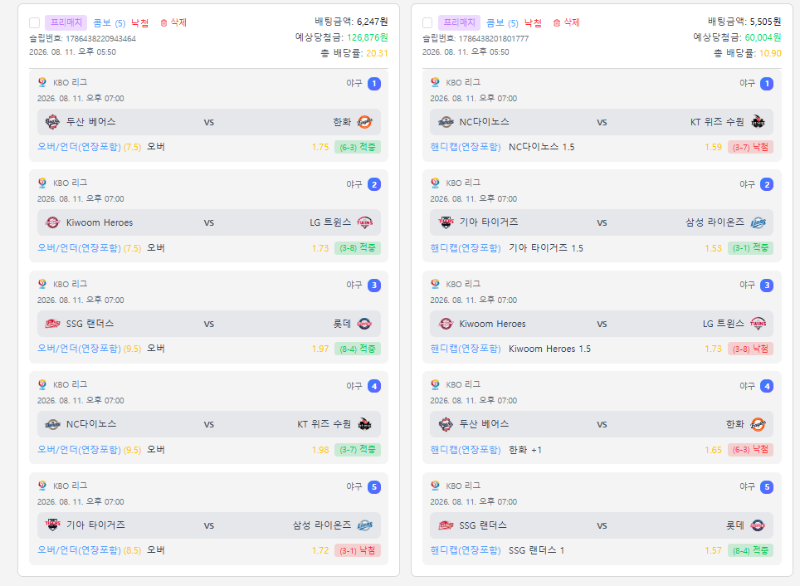800x586 pixels.
Task: Check the left bet slip checkbox
Action: pos(35,22)
